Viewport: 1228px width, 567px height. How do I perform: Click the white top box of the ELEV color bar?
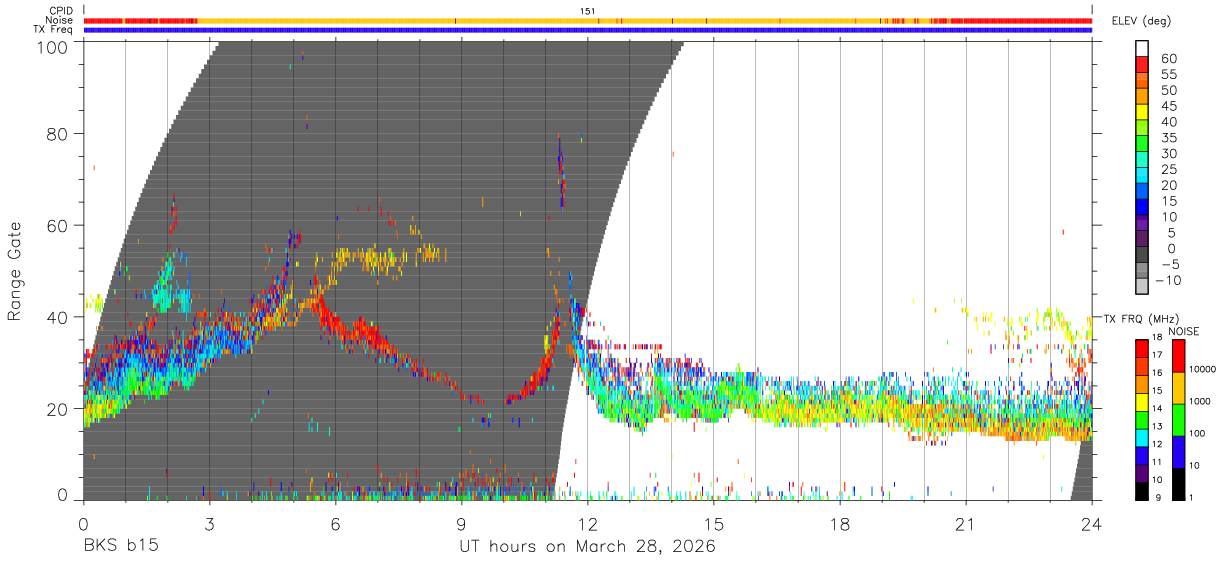coord(1142,49)
